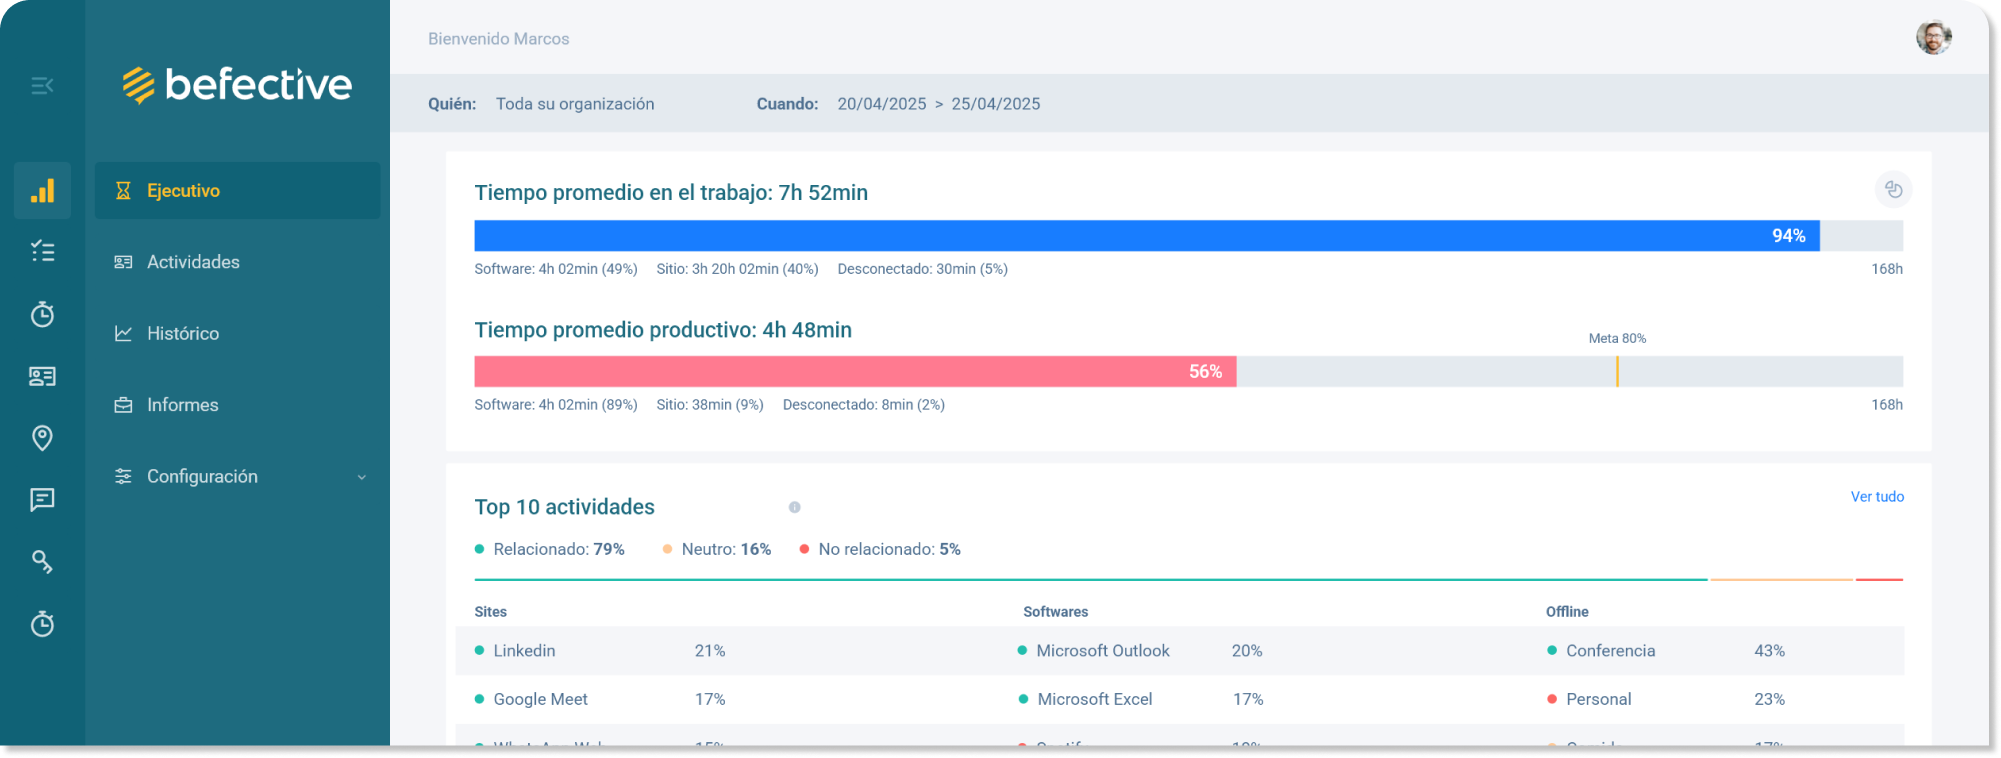The width and height of the screenshot is (2001, 758).
Task: Select the key icon in the left rail
Action: [x=42, y=562]
